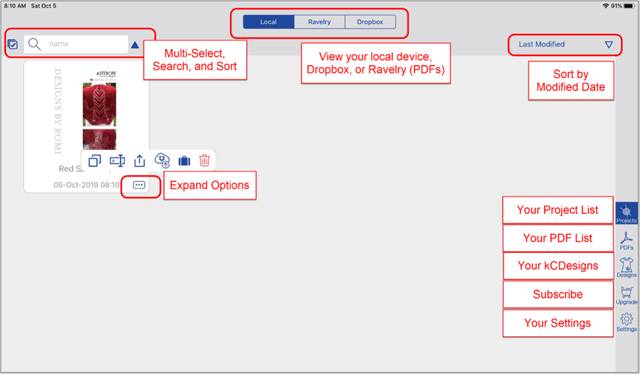Open the PDFs sidebar section
Image resolution: width=640 pixels, height=375 pixels.
click(627, 241)
